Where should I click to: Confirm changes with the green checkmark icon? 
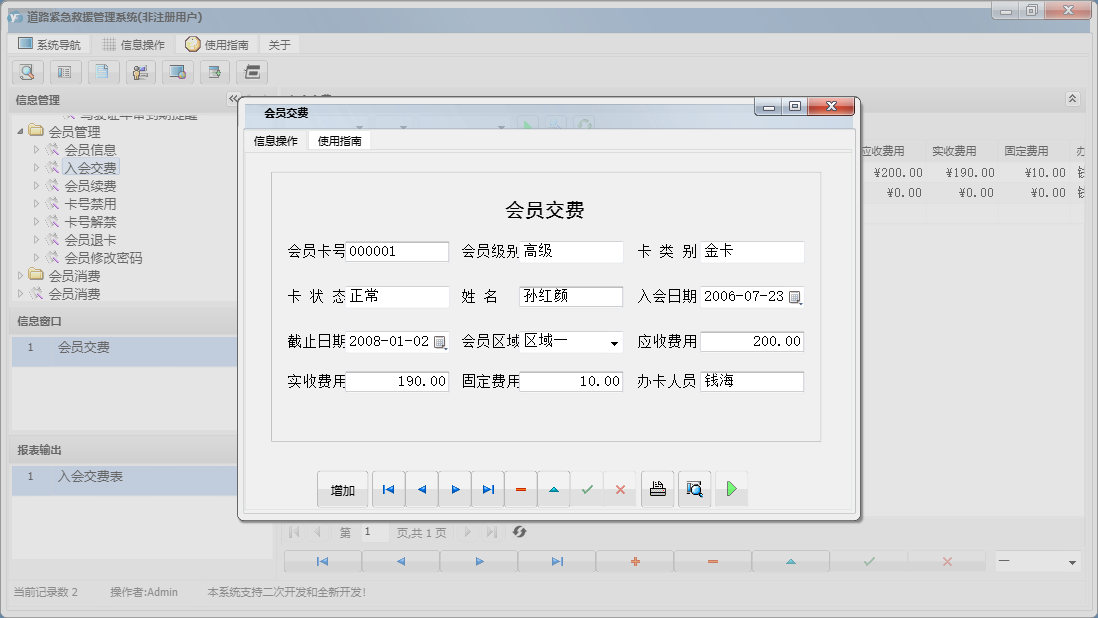(x=587, y=489)
